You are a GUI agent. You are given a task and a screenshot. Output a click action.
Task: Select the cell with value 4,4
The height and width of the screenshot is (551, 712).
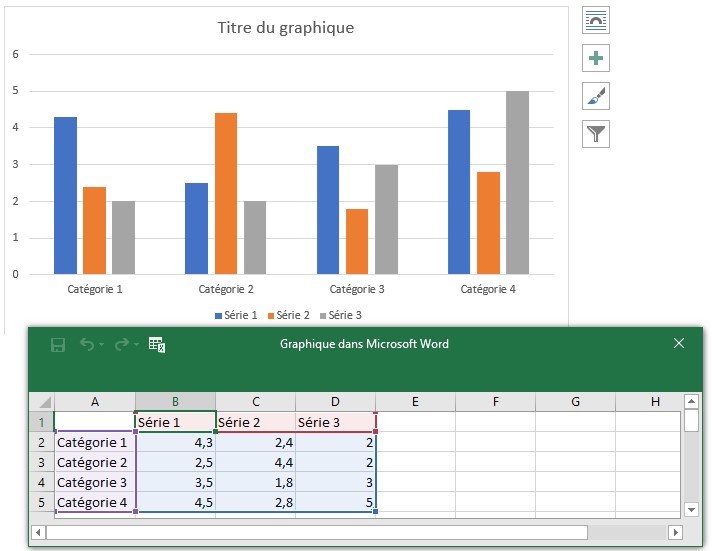pyautogui.click(x=255, y=462)
